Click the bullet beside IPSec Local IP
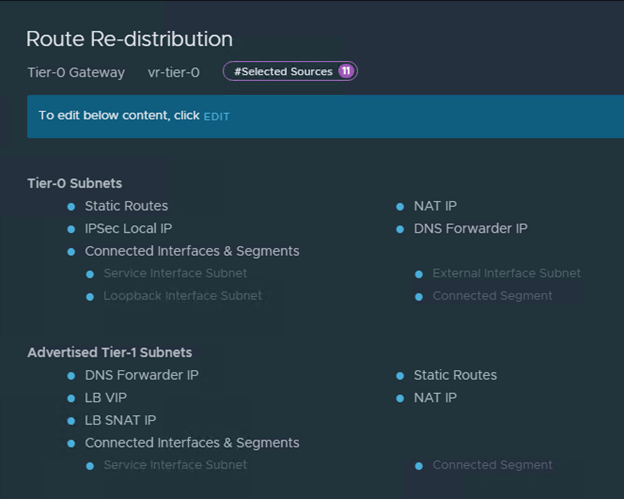 point(71,229)
